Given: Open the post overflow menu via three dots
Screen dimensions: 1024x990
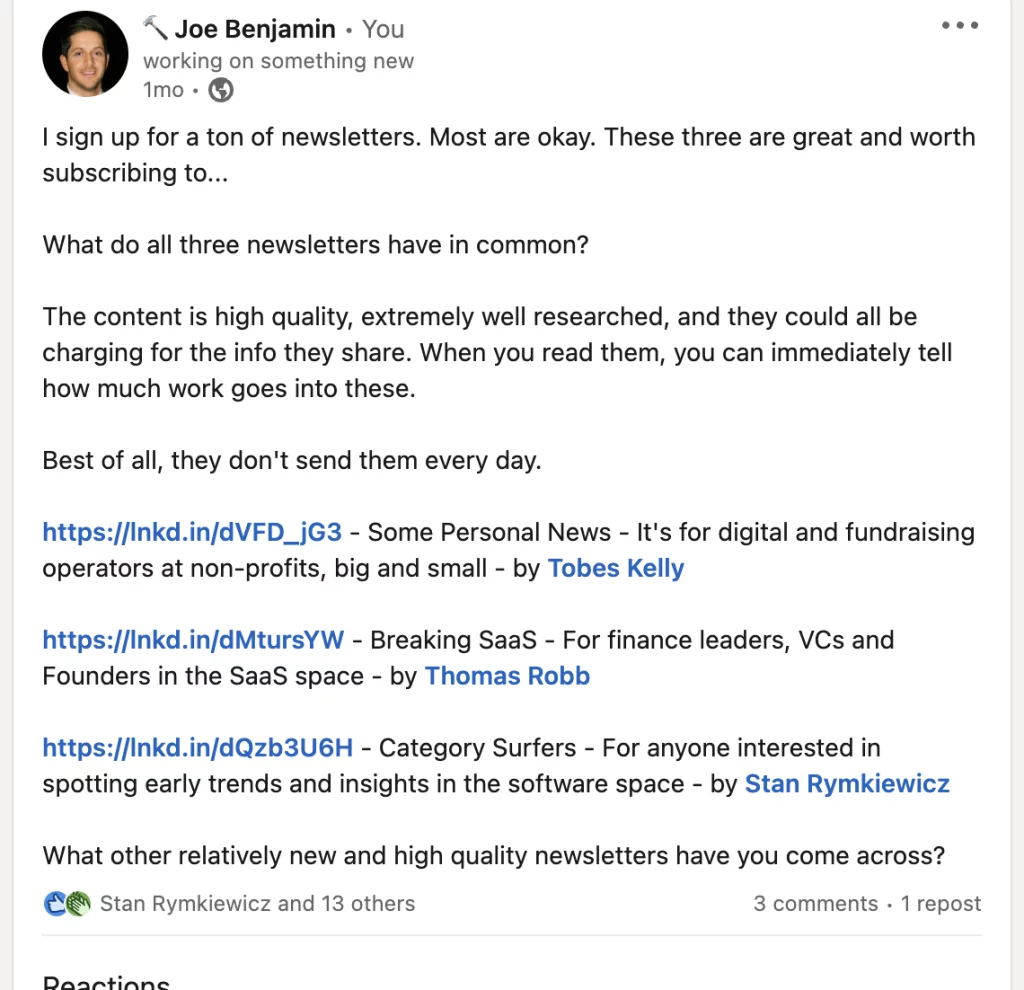Looking at the screenshot, I should pos(959,25).
